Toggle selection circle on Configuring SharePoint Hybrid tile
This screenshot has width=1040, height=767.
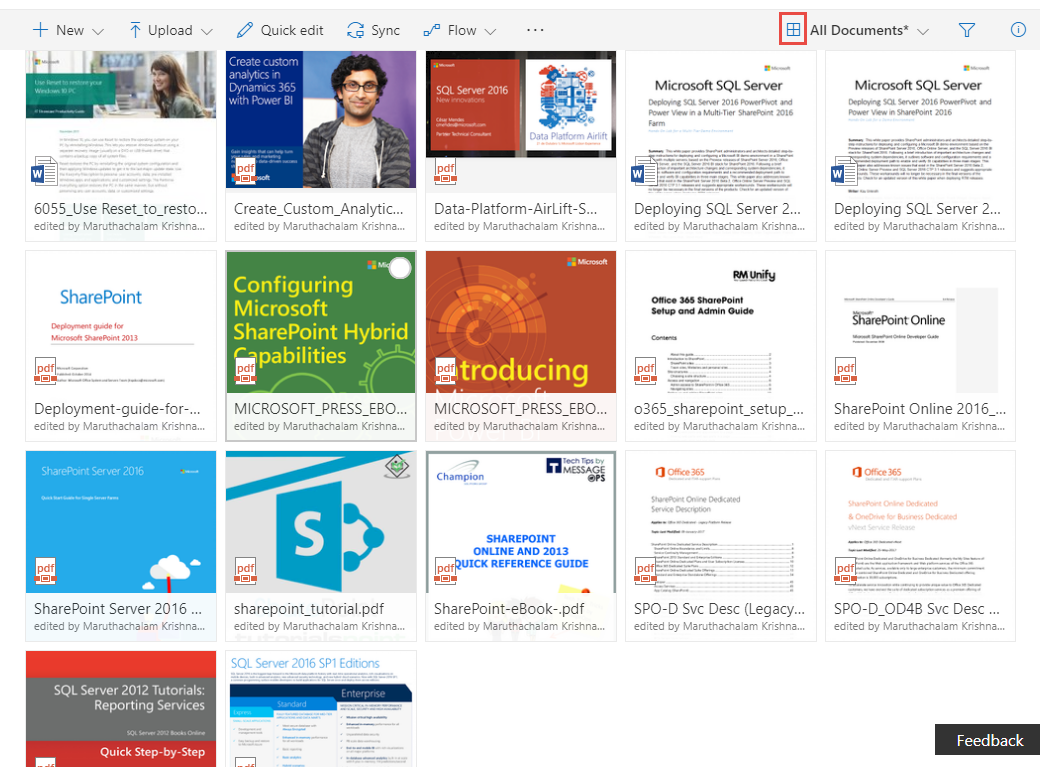pyautogui.click(x=400, y=268)
